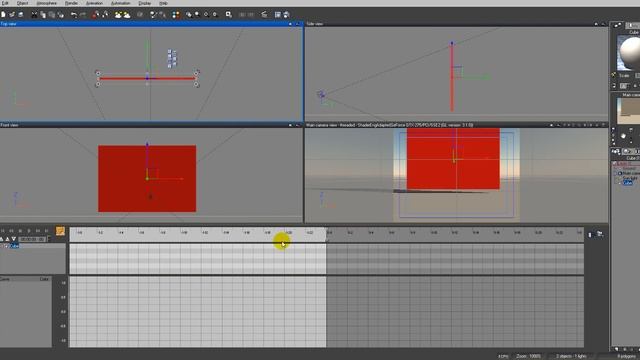Click the icon right of the timeline ruler end
The width and height of the screenshot is (640, 360).
tap(589, 235)
